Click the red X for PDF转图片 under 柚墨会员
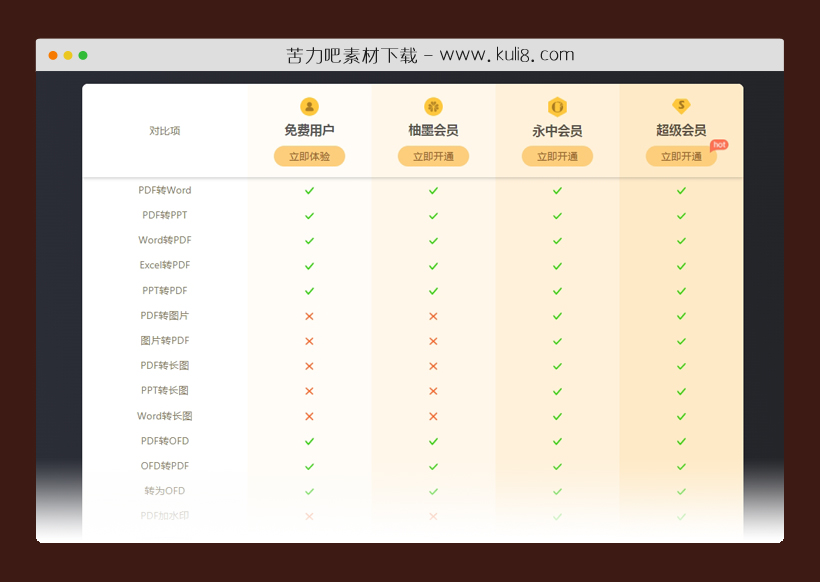Screen dimensions: 820x582 [433, 315]
